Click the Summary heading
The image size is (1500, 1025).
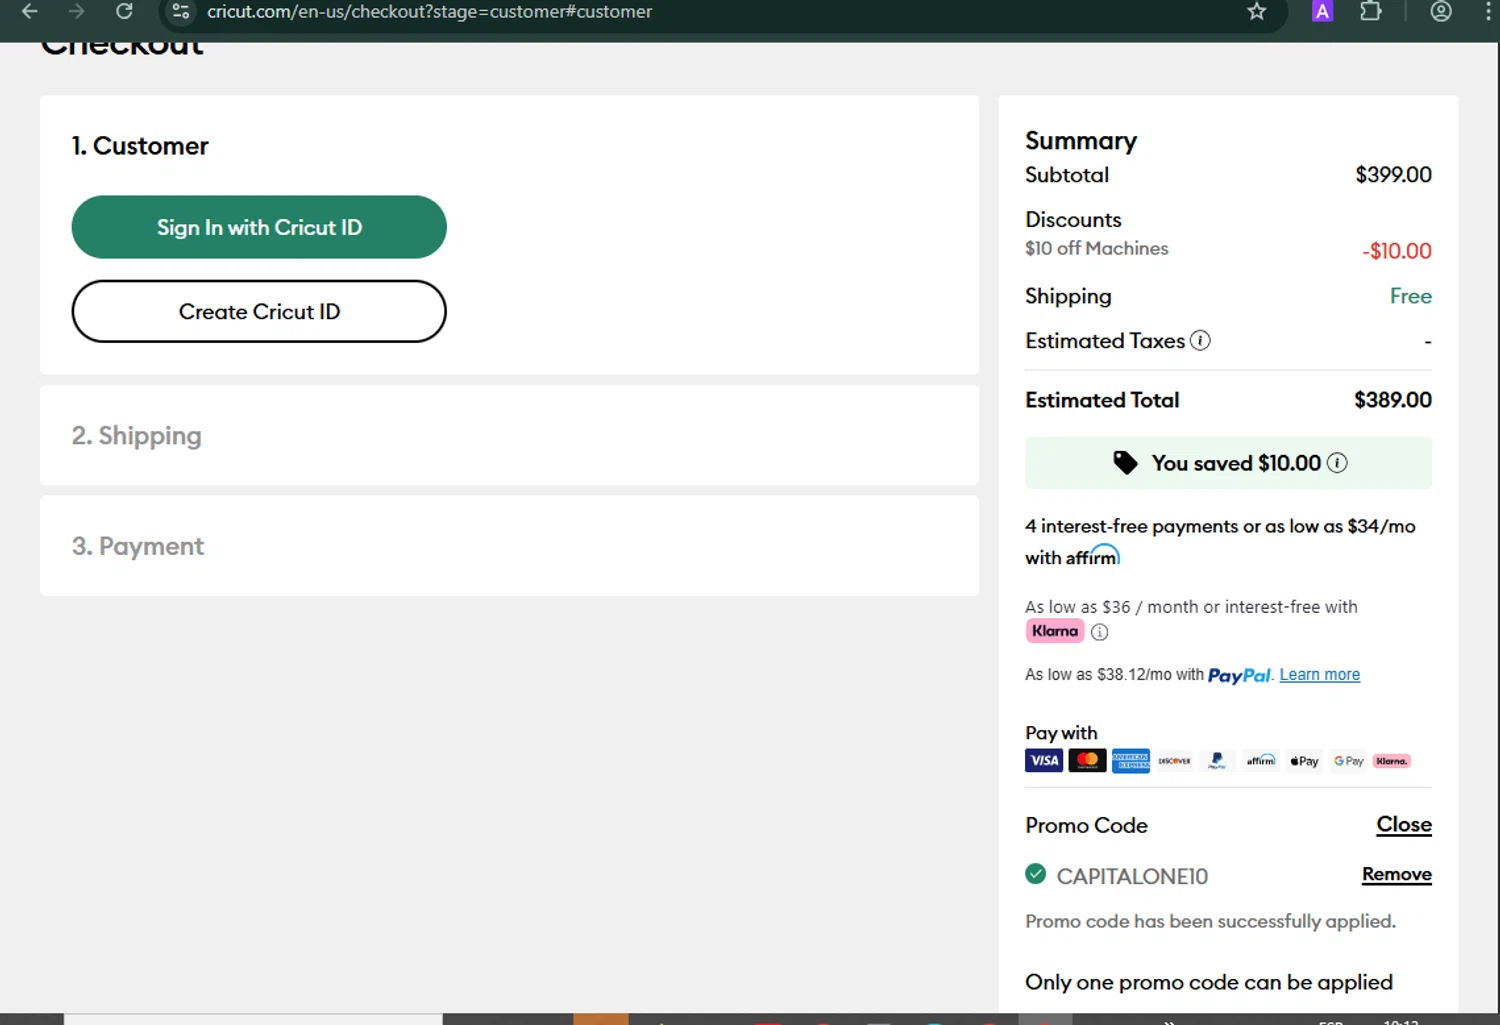(x=1081, y=141)
